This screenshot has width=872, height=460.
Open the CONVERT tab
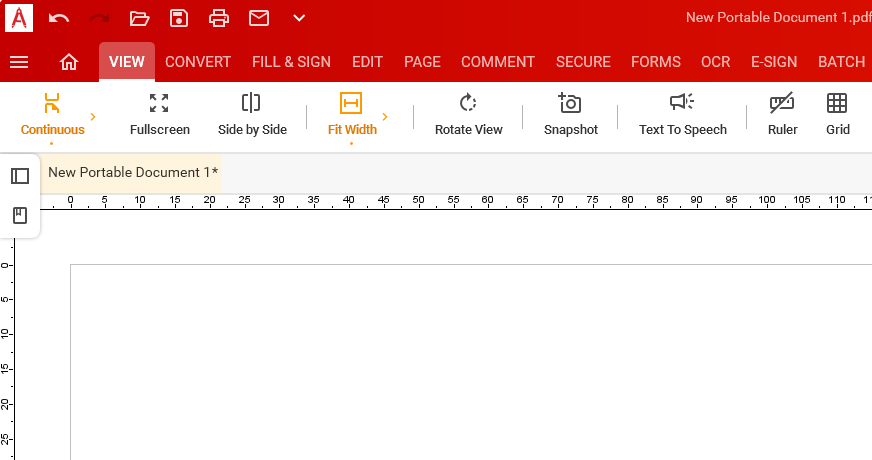click(198, 62)
